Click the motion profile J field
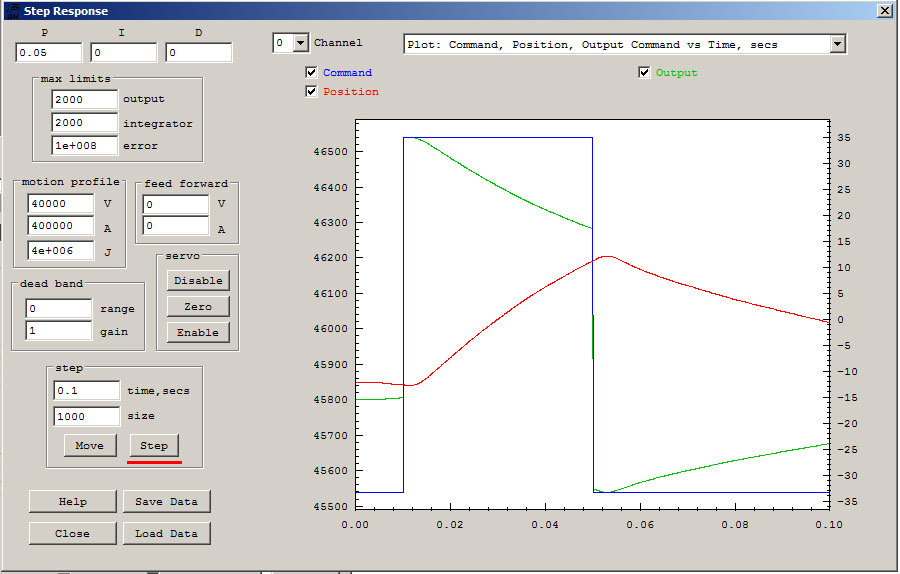 [x=60, y=250]
